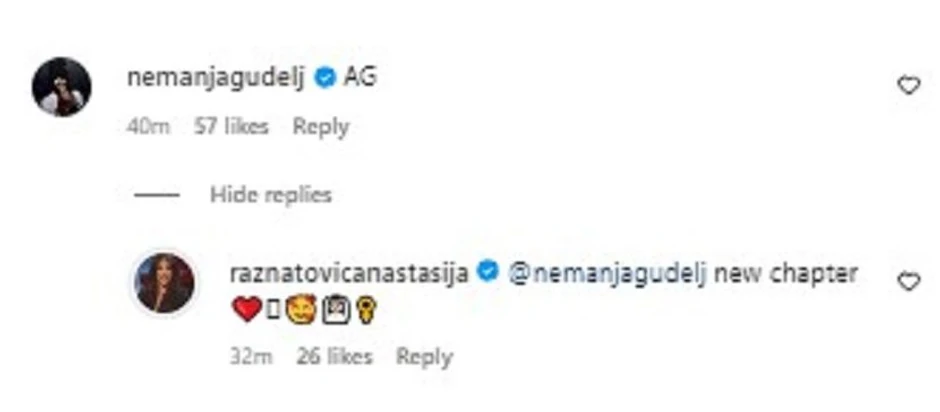Collapse thread using Hide replies
The image size is (940, 412).
[x=270, y=195]
